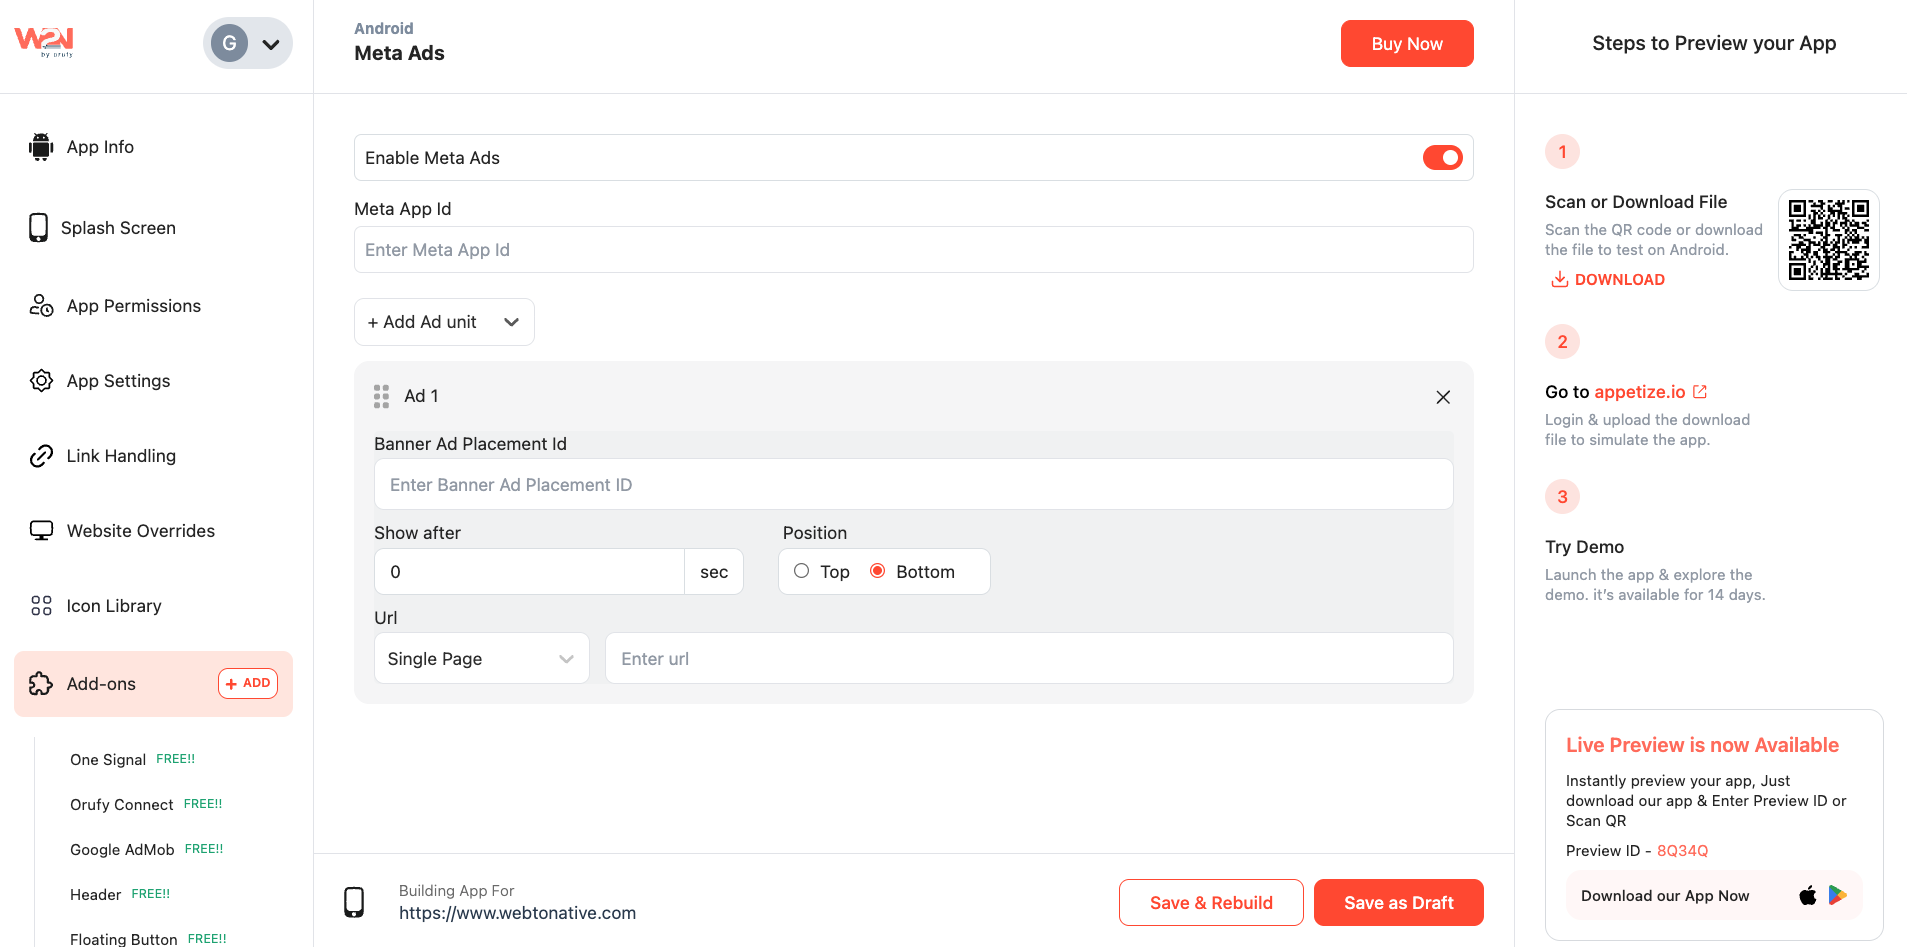Click the Splash Screen phone icon

[x=39, y=228]
